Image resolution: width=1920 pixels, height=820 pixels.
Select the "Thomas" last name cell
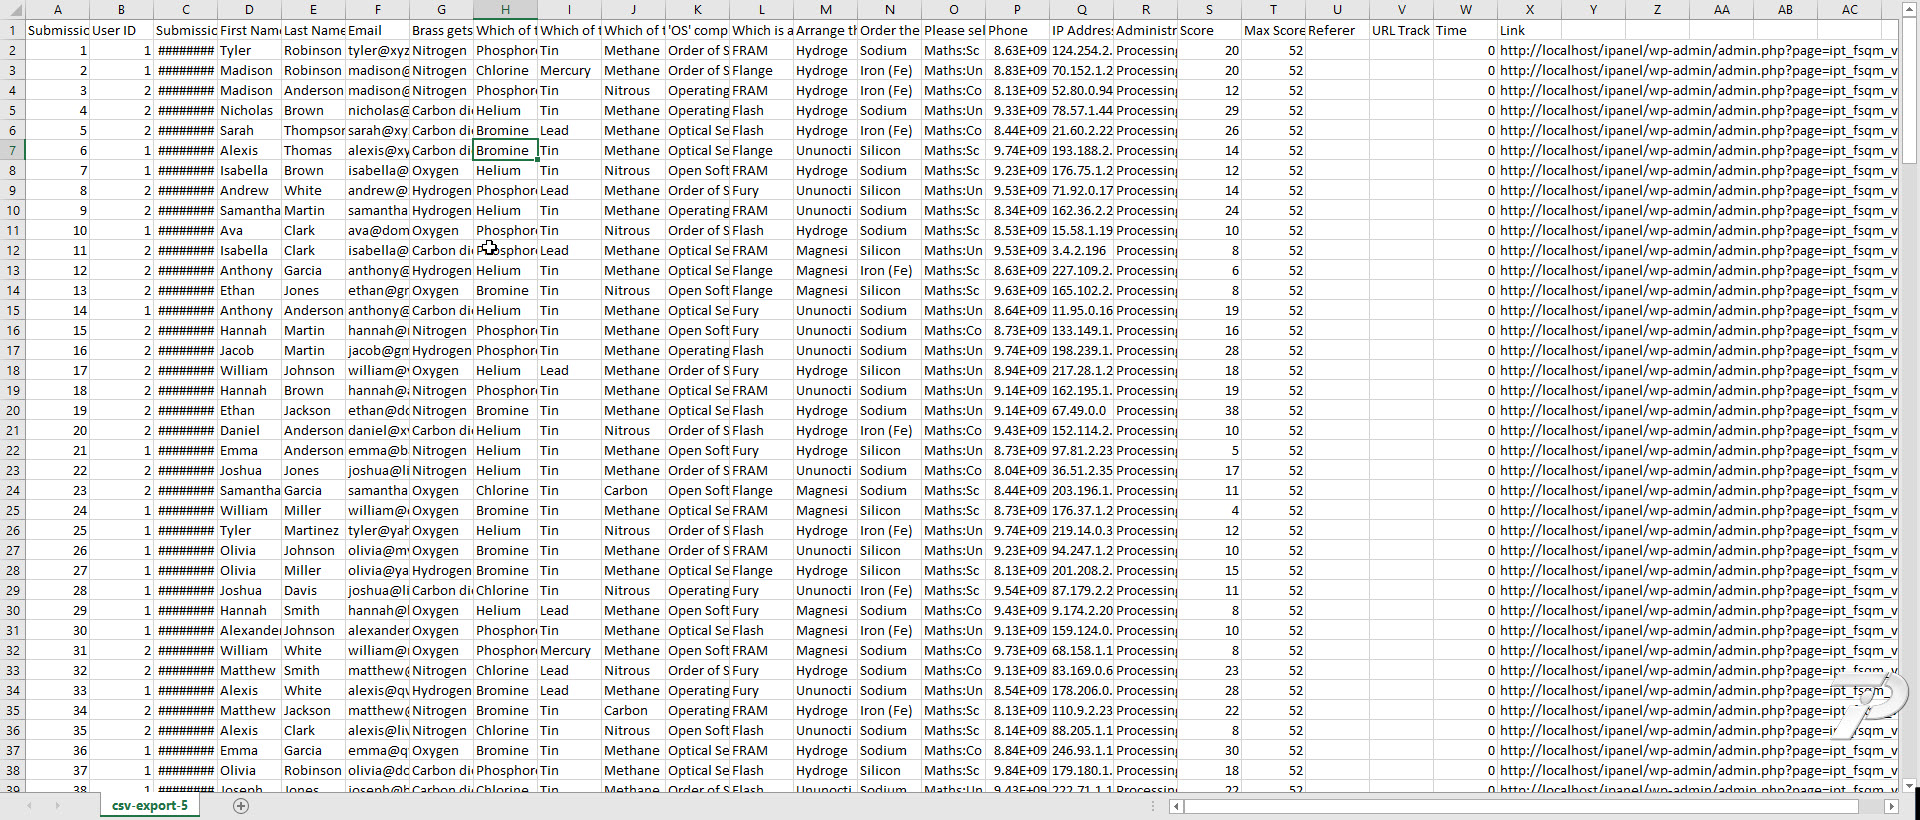(313, 150)
